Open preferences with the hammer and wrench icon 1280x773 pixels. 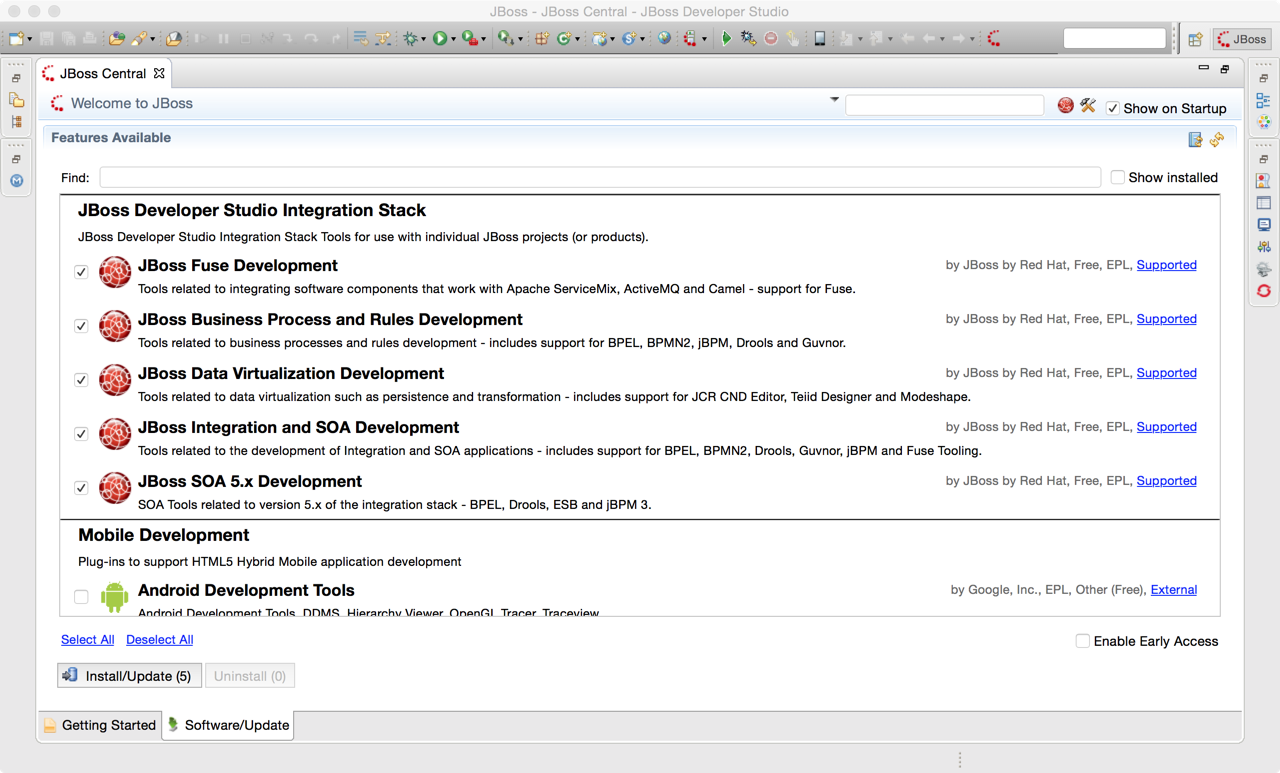(1088, 106)
